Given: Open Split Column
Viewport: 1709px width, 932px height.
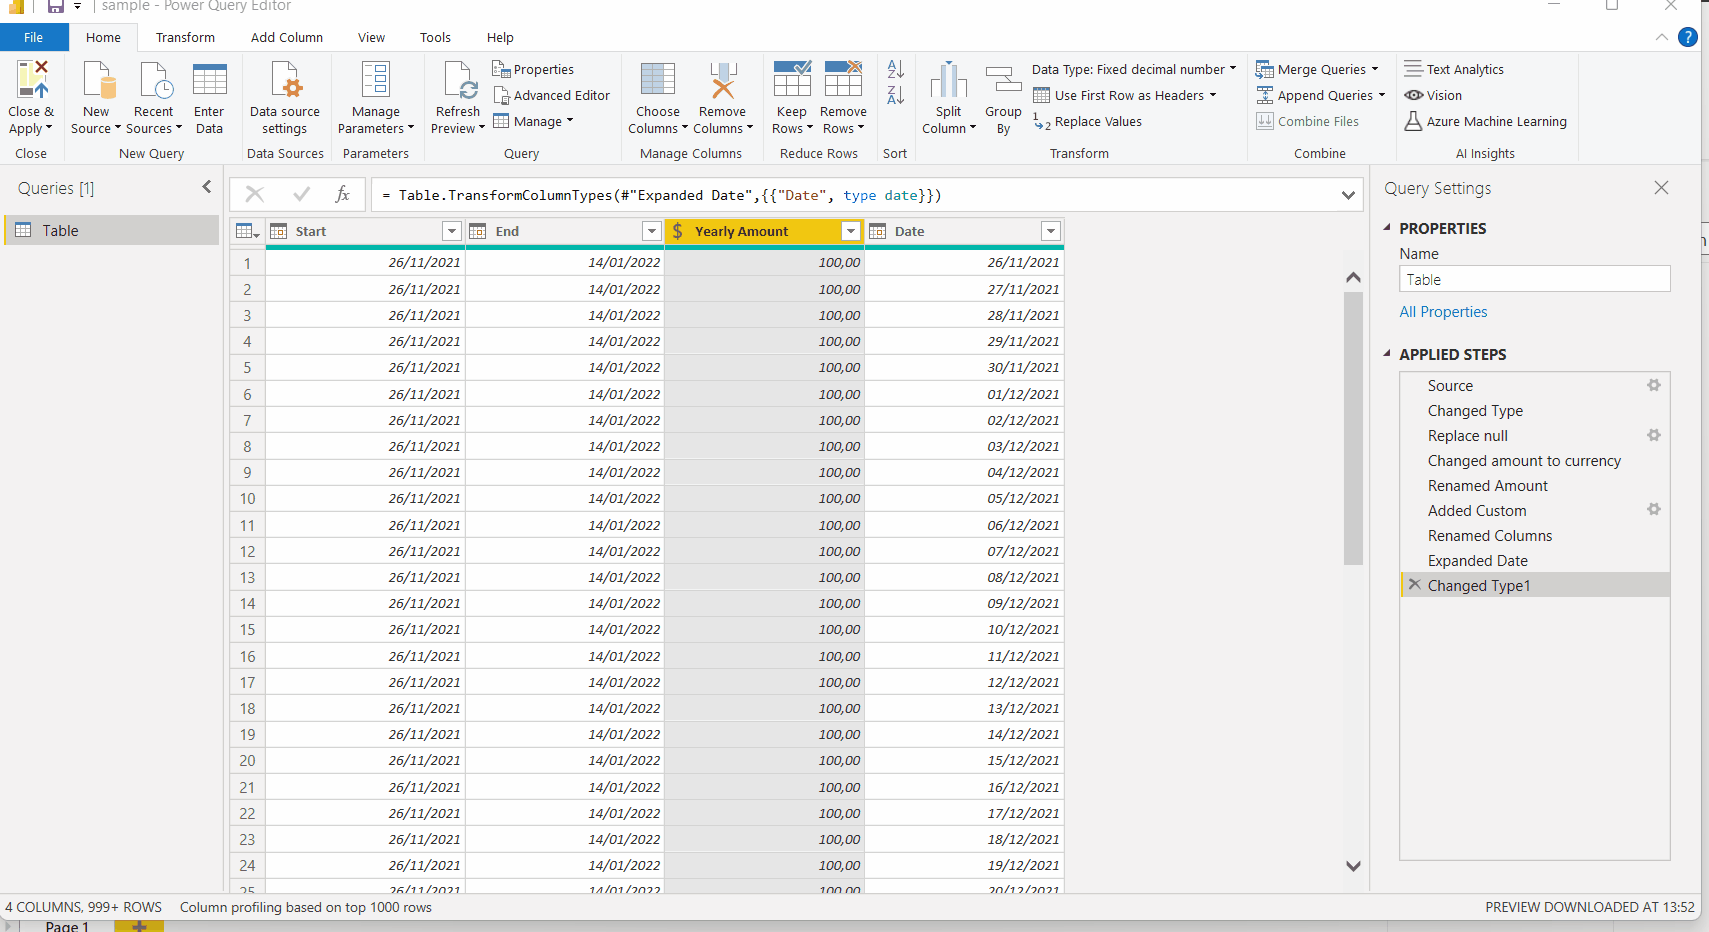Looking at the screenshot, I should click(x=948, y=97).
